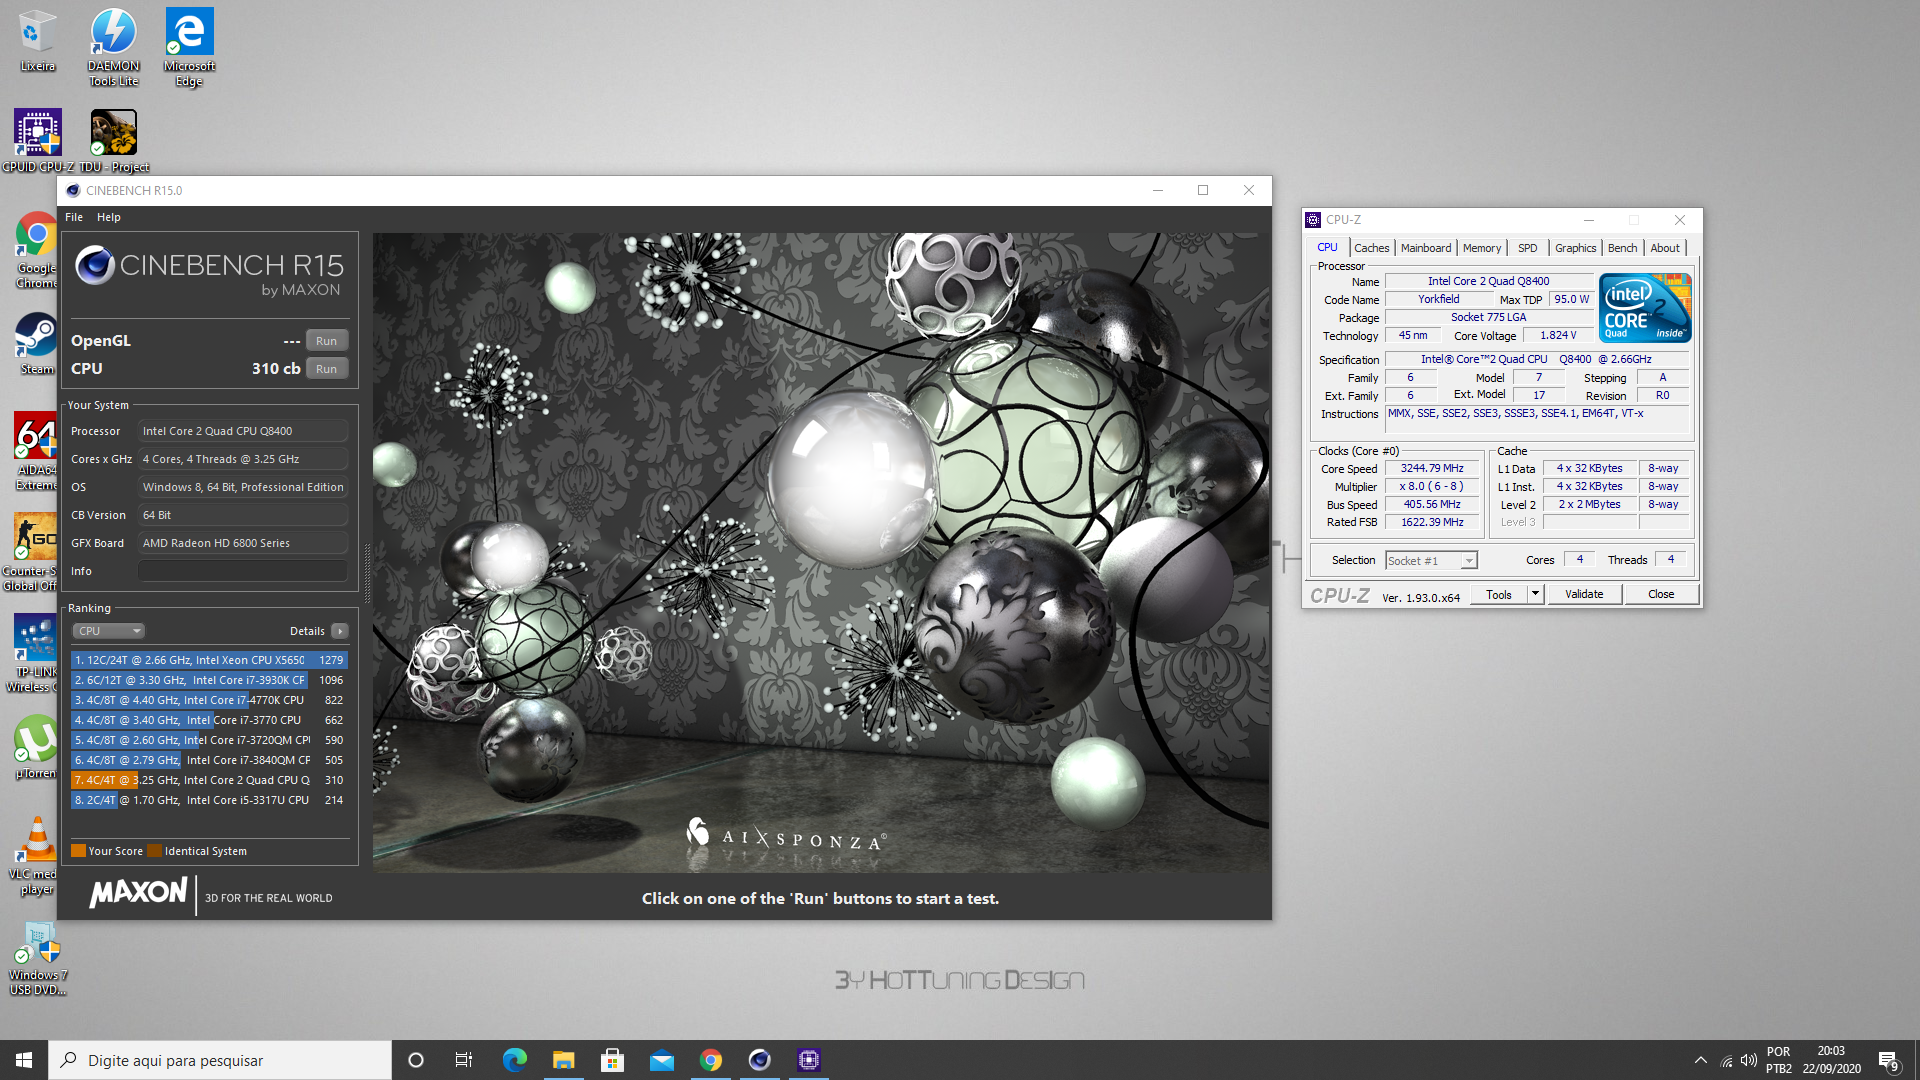Select i7-3840QM ranking entry
1920x1080 pixels.
209,760
